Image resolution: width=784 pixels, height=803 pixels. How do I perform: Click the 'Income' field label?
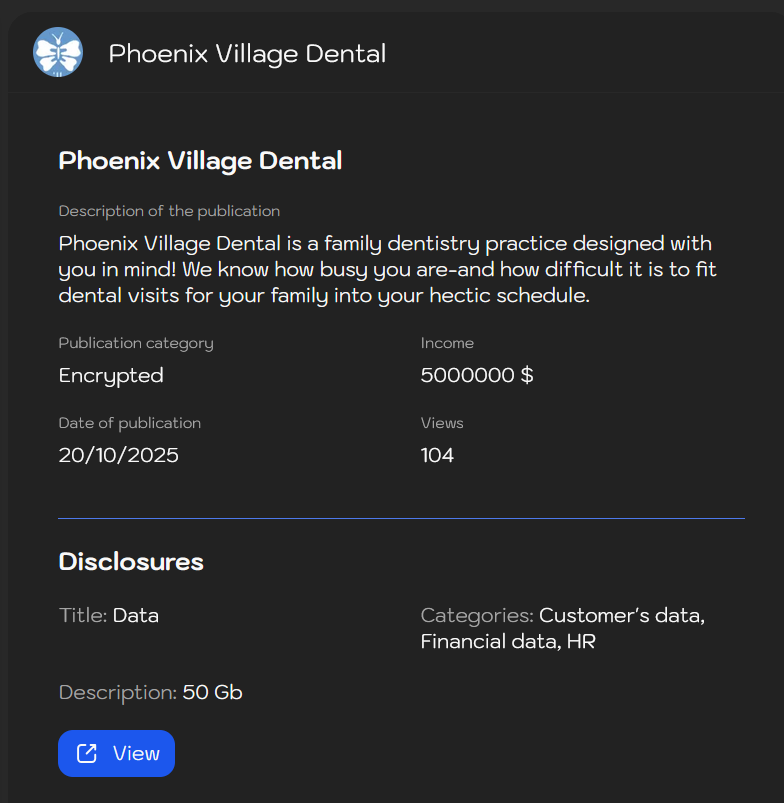(447, 343)
